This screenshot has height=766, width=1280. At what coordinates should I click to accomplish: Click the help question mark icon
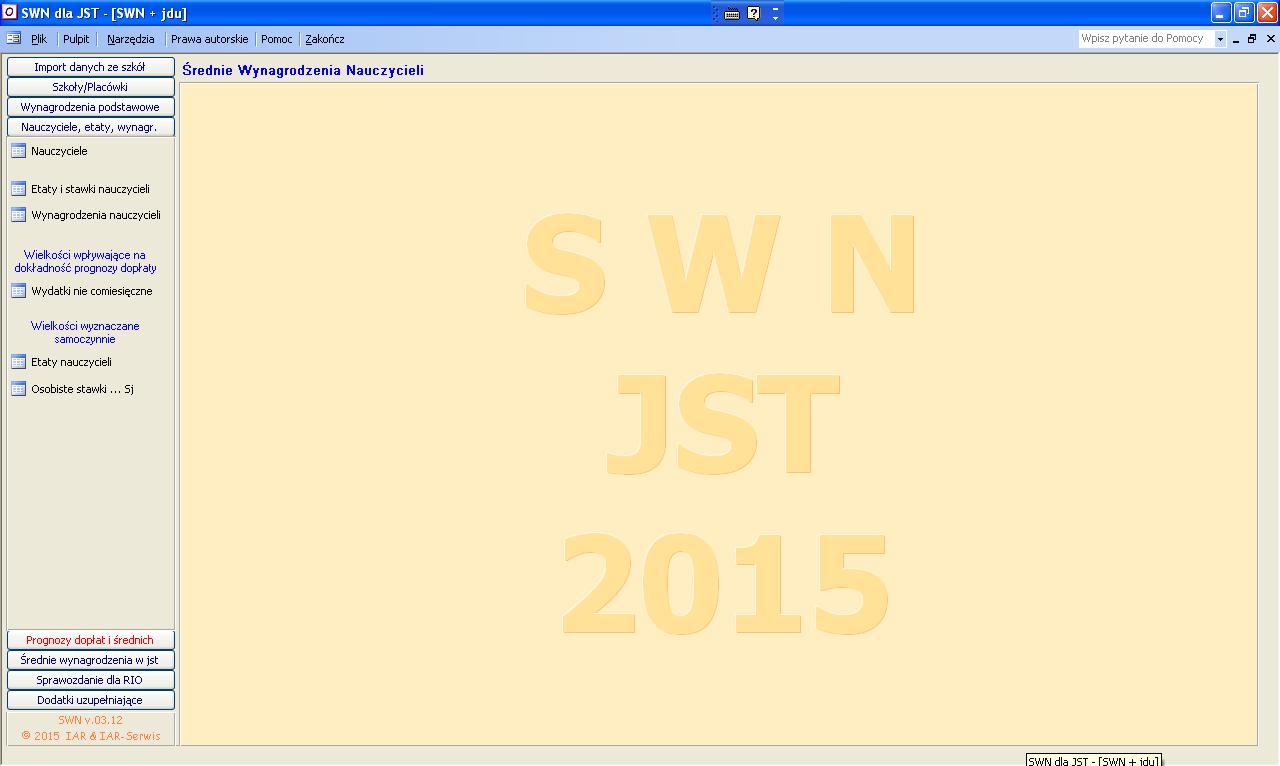pyautogui.click(x=754, y=13)
